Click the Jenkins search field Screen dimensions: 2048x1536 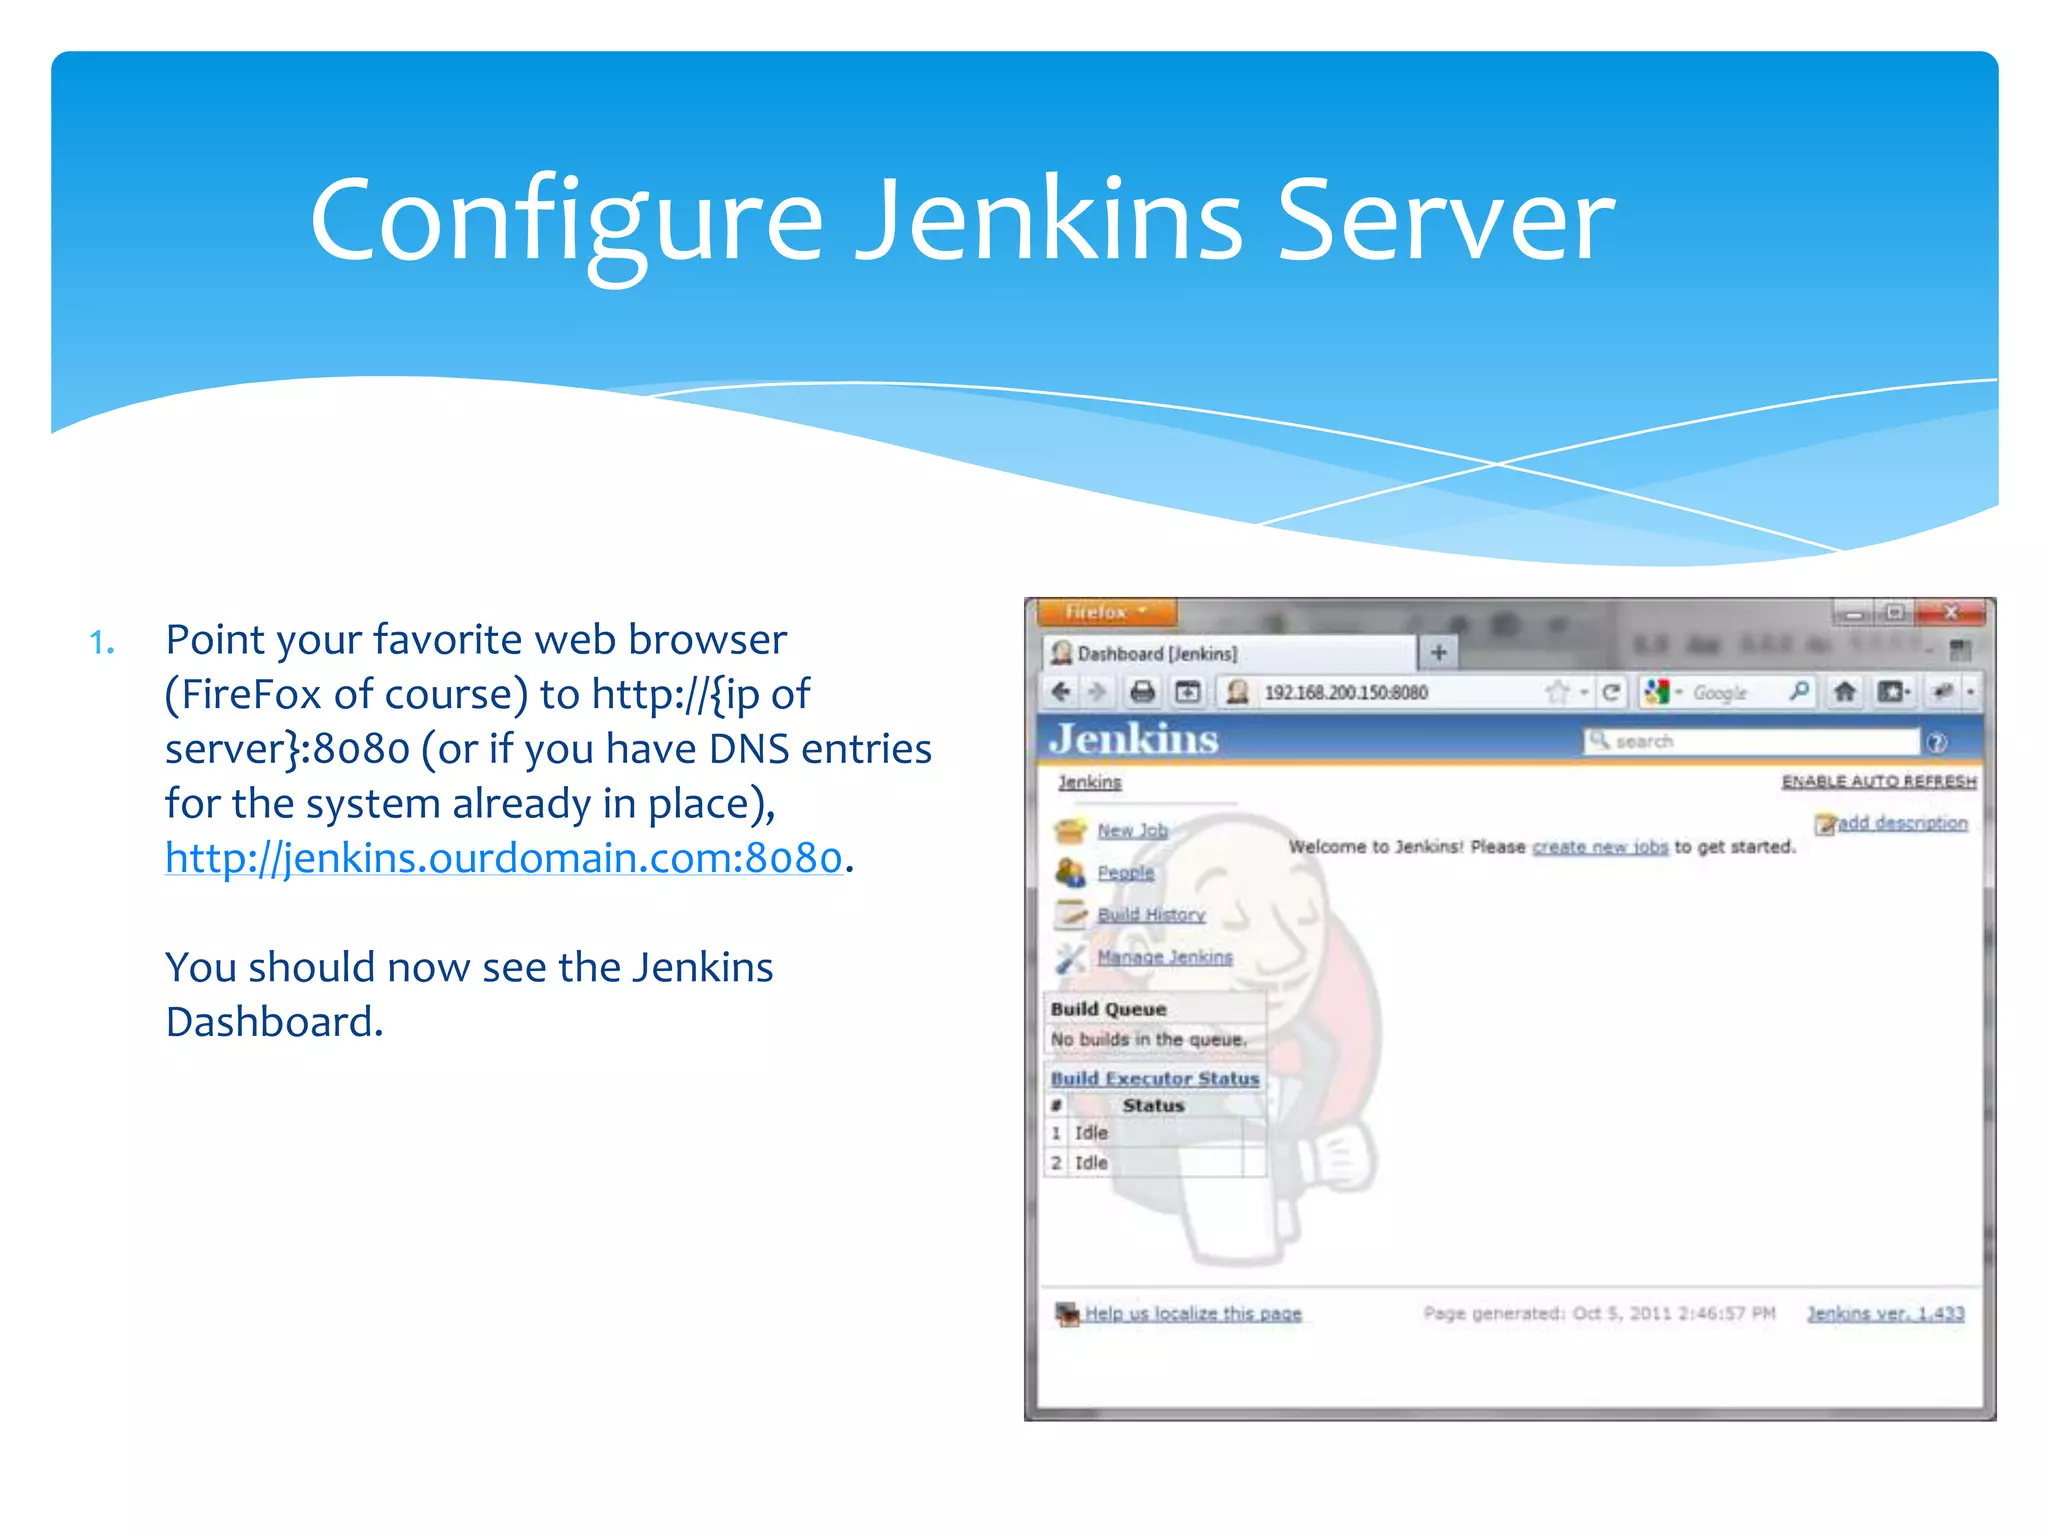click(x=1752, y=741)
